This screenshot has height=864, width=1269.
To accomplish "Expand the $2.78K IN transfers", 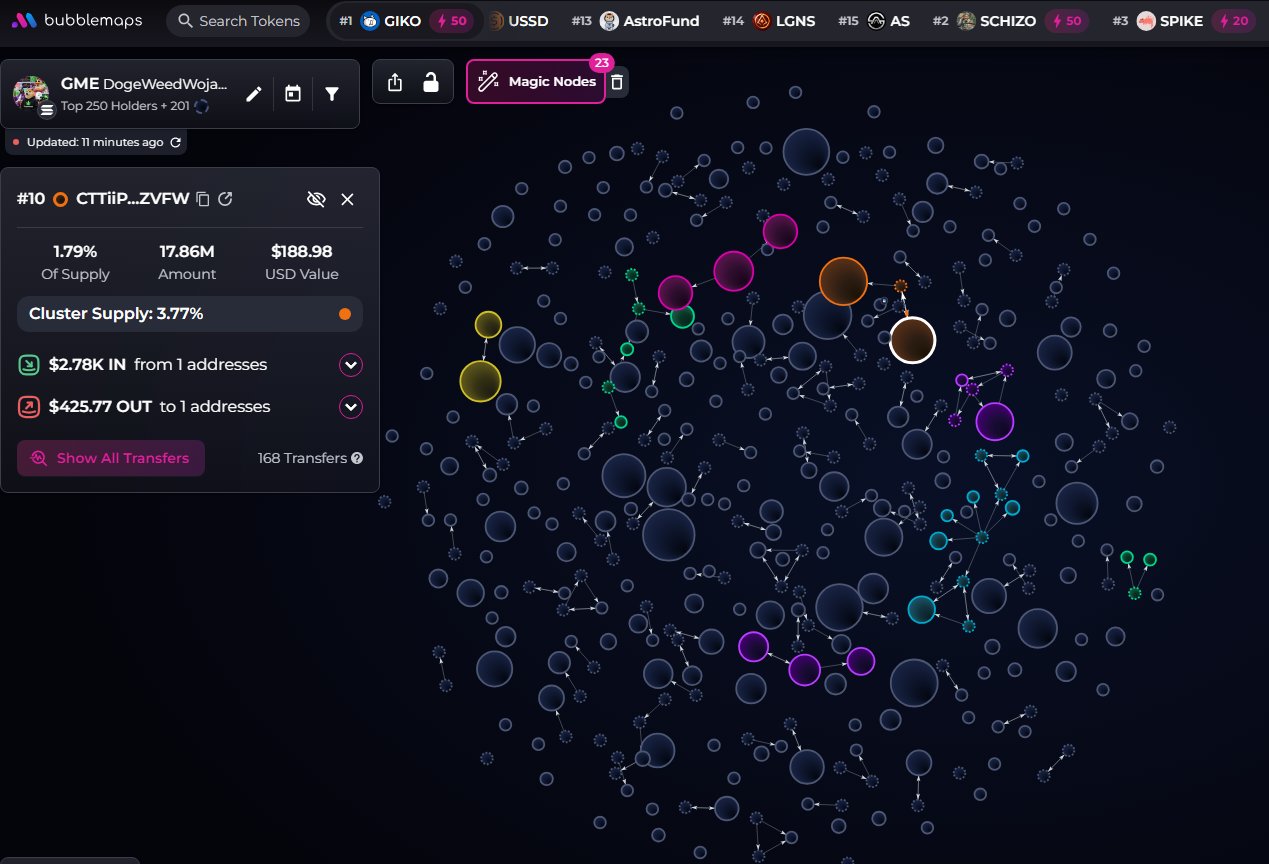I will tap(350, 365).
